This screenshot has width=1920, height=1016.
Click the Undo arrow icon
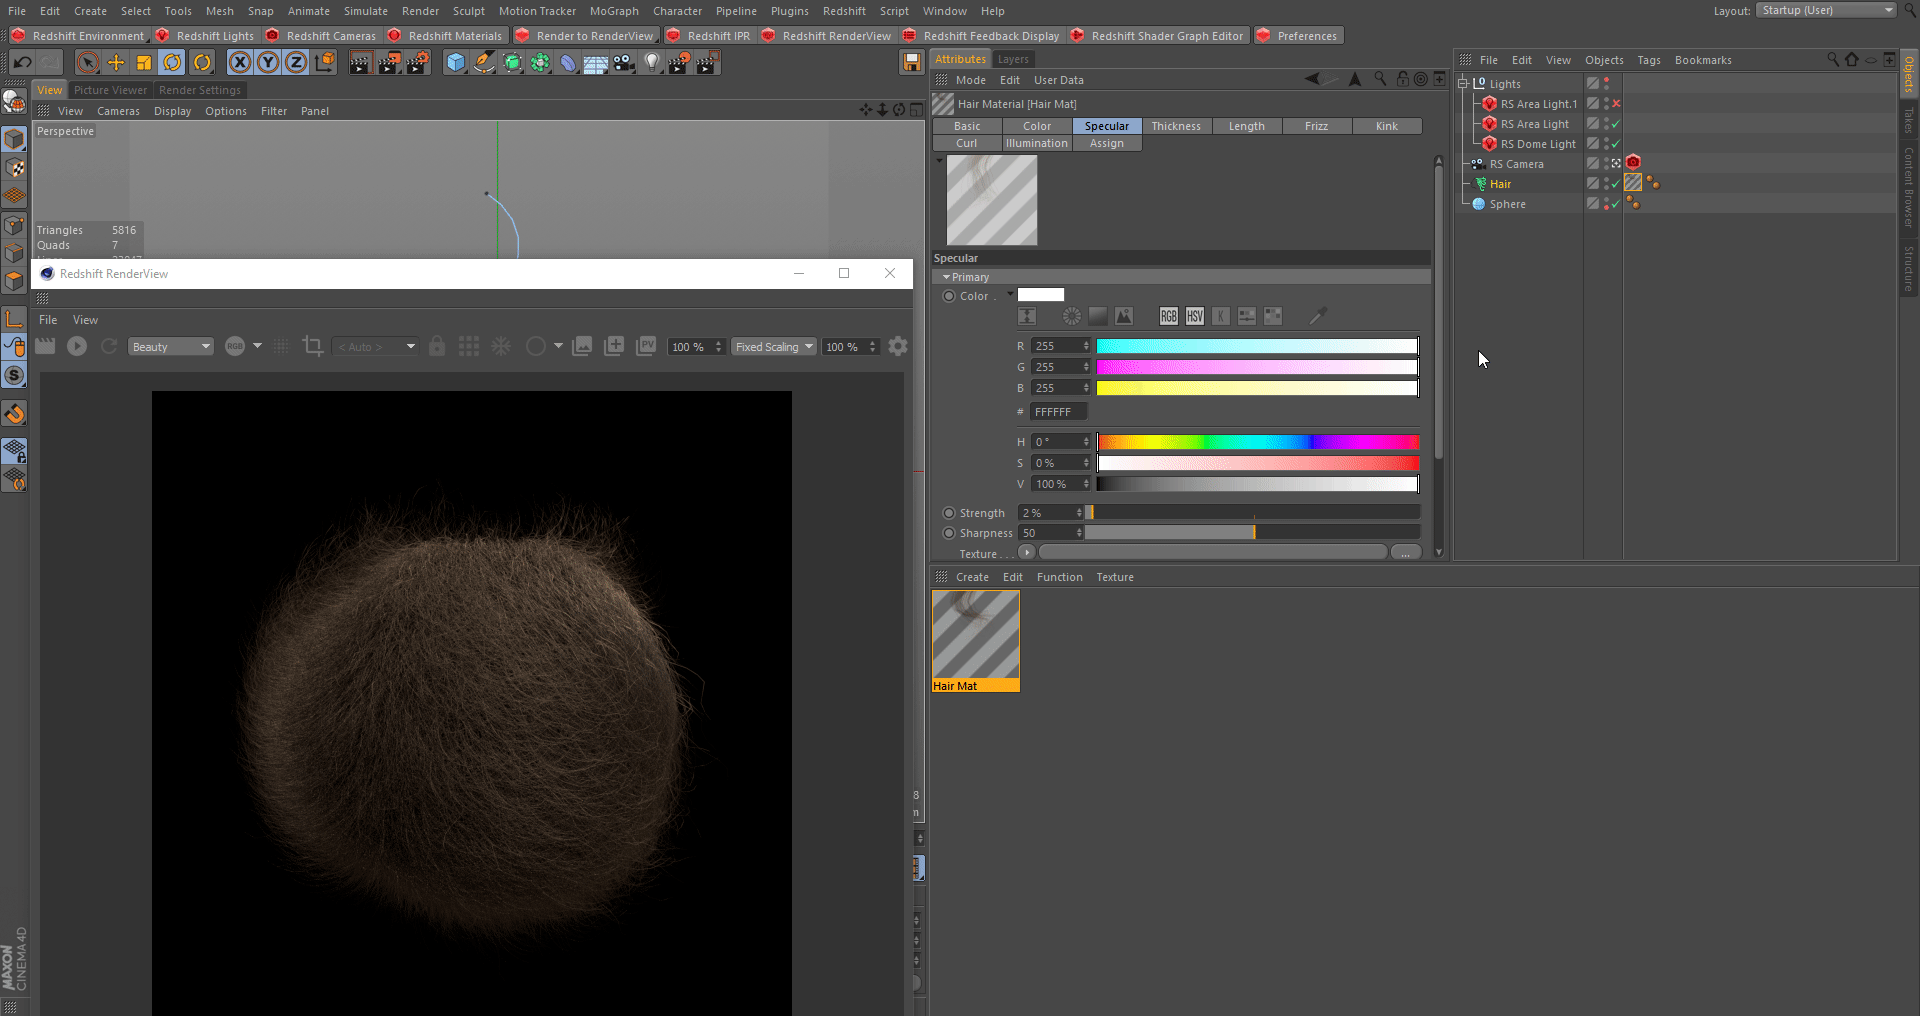click(x=22, y=63)
